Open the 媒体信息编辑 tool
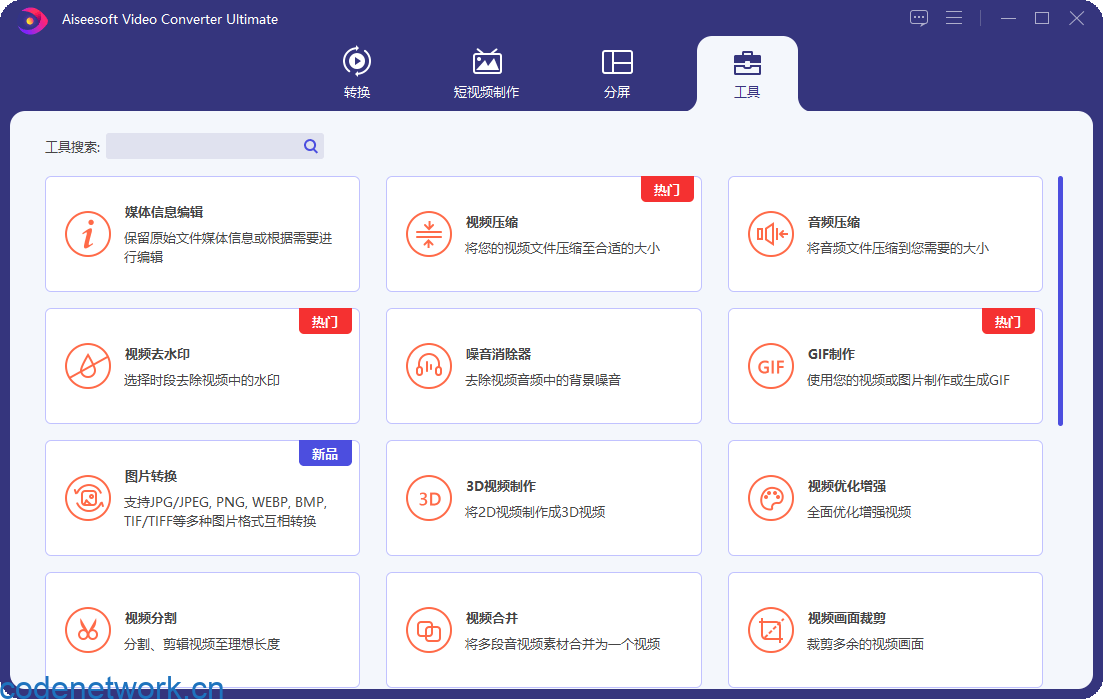Viewport: 1103px width, 699px height. point(202,234)
